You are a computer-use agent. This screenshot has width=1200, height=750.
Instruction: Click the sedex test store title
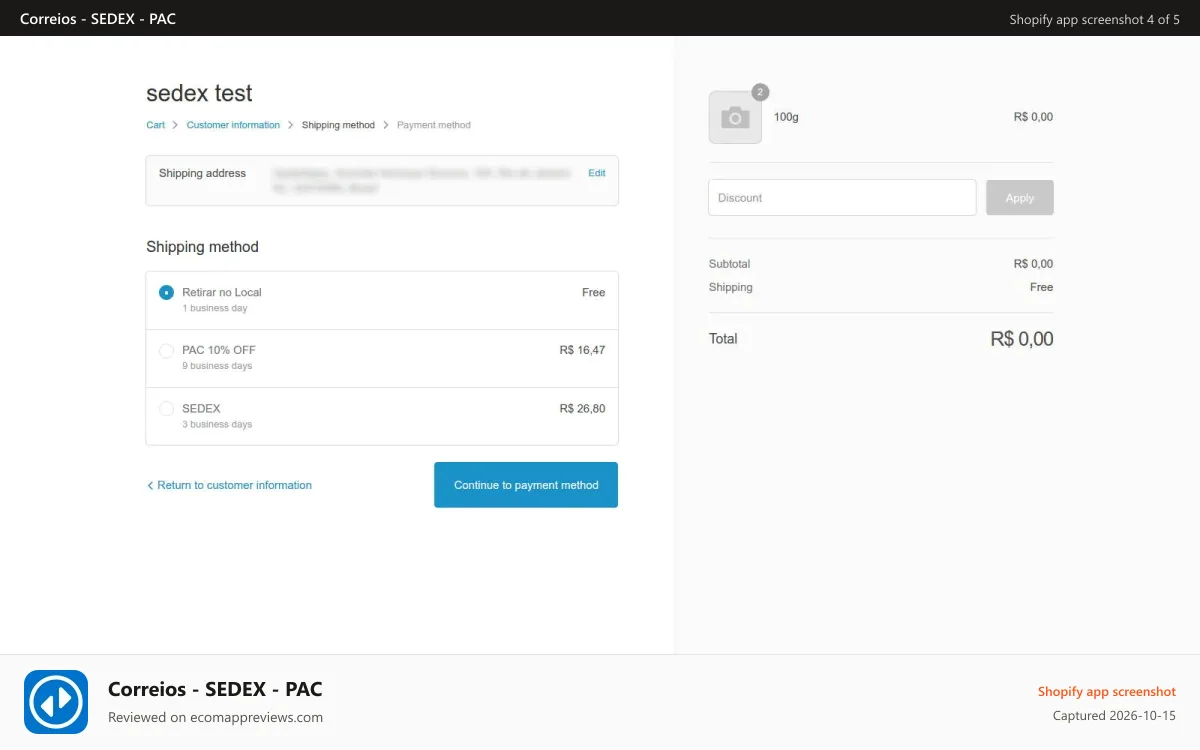coord(199,93)
